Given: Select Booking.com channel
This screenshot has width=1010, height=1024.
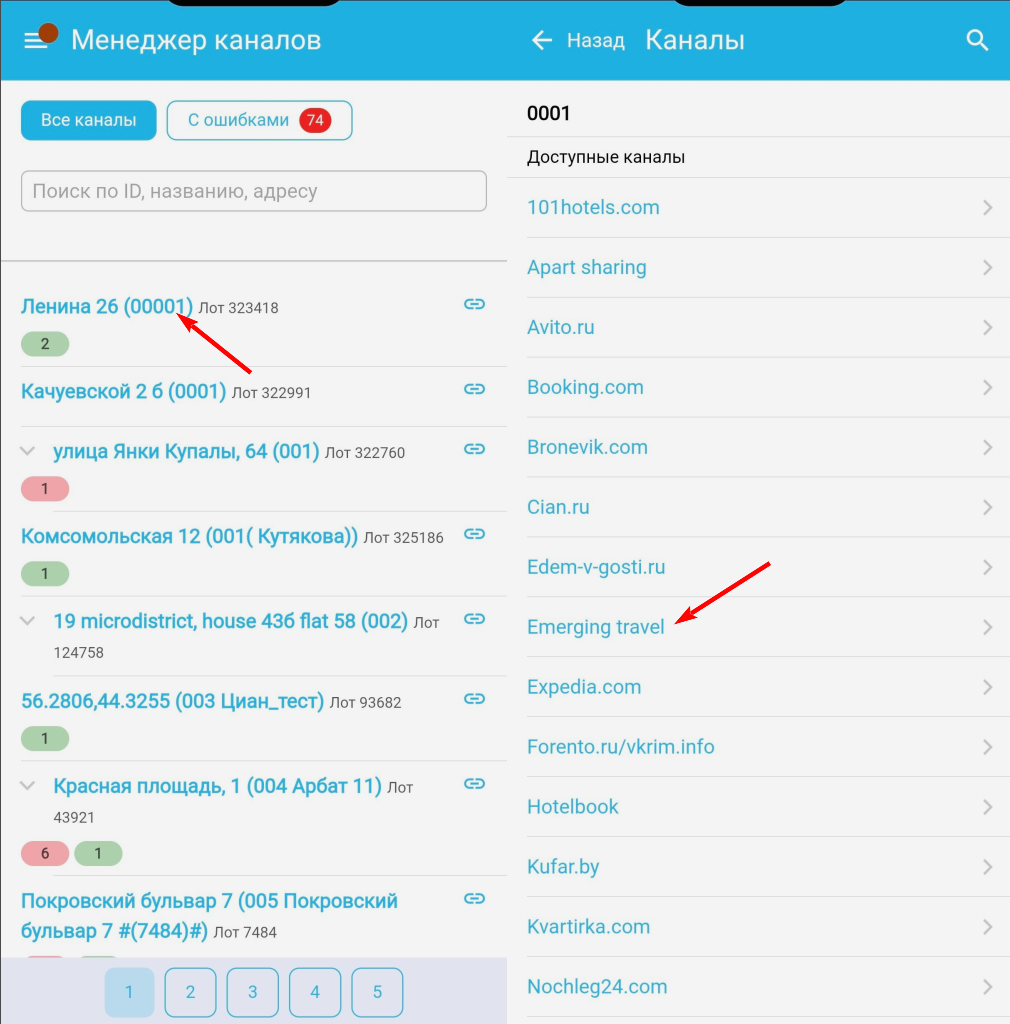Looking at the screenshot, I should (x=585, y=387).
